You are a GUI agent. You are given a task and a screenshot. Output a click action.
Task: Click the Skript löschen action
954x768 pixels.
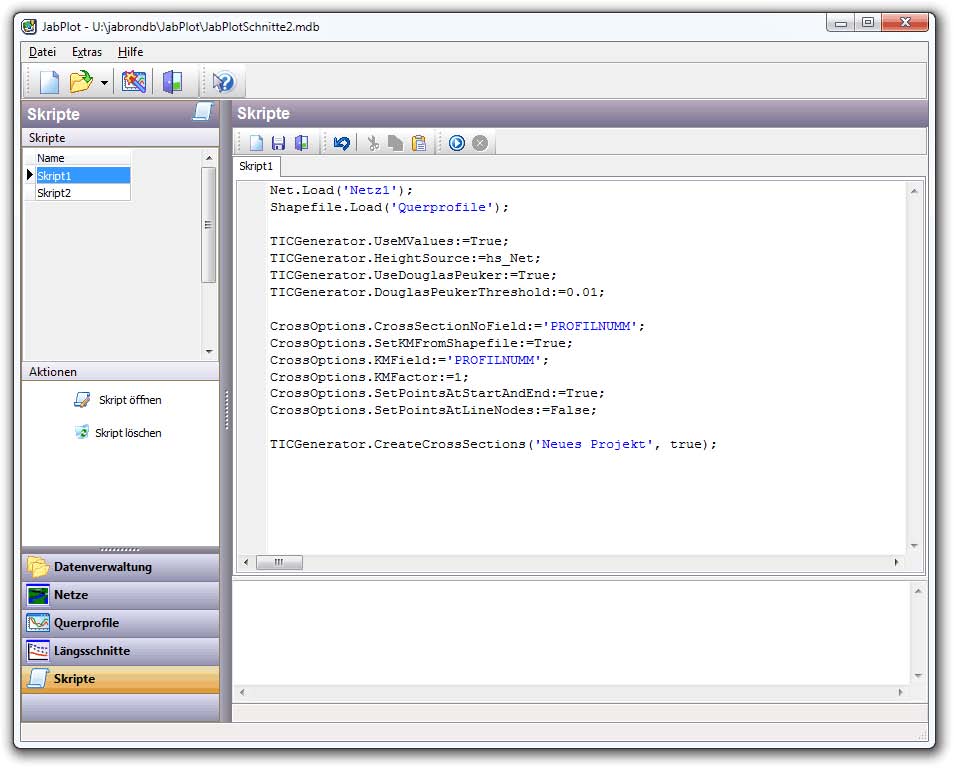(127, 433)
